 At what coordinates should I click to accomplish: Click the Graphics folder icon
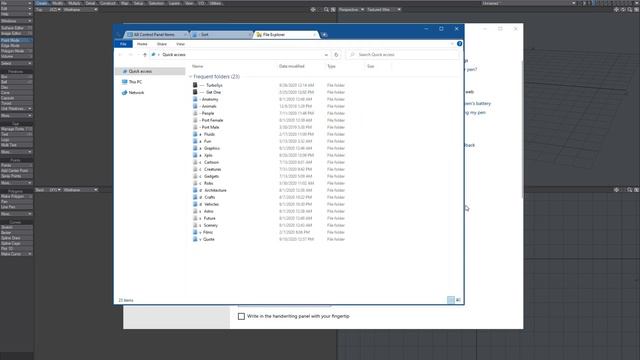[x=195, y=148]
